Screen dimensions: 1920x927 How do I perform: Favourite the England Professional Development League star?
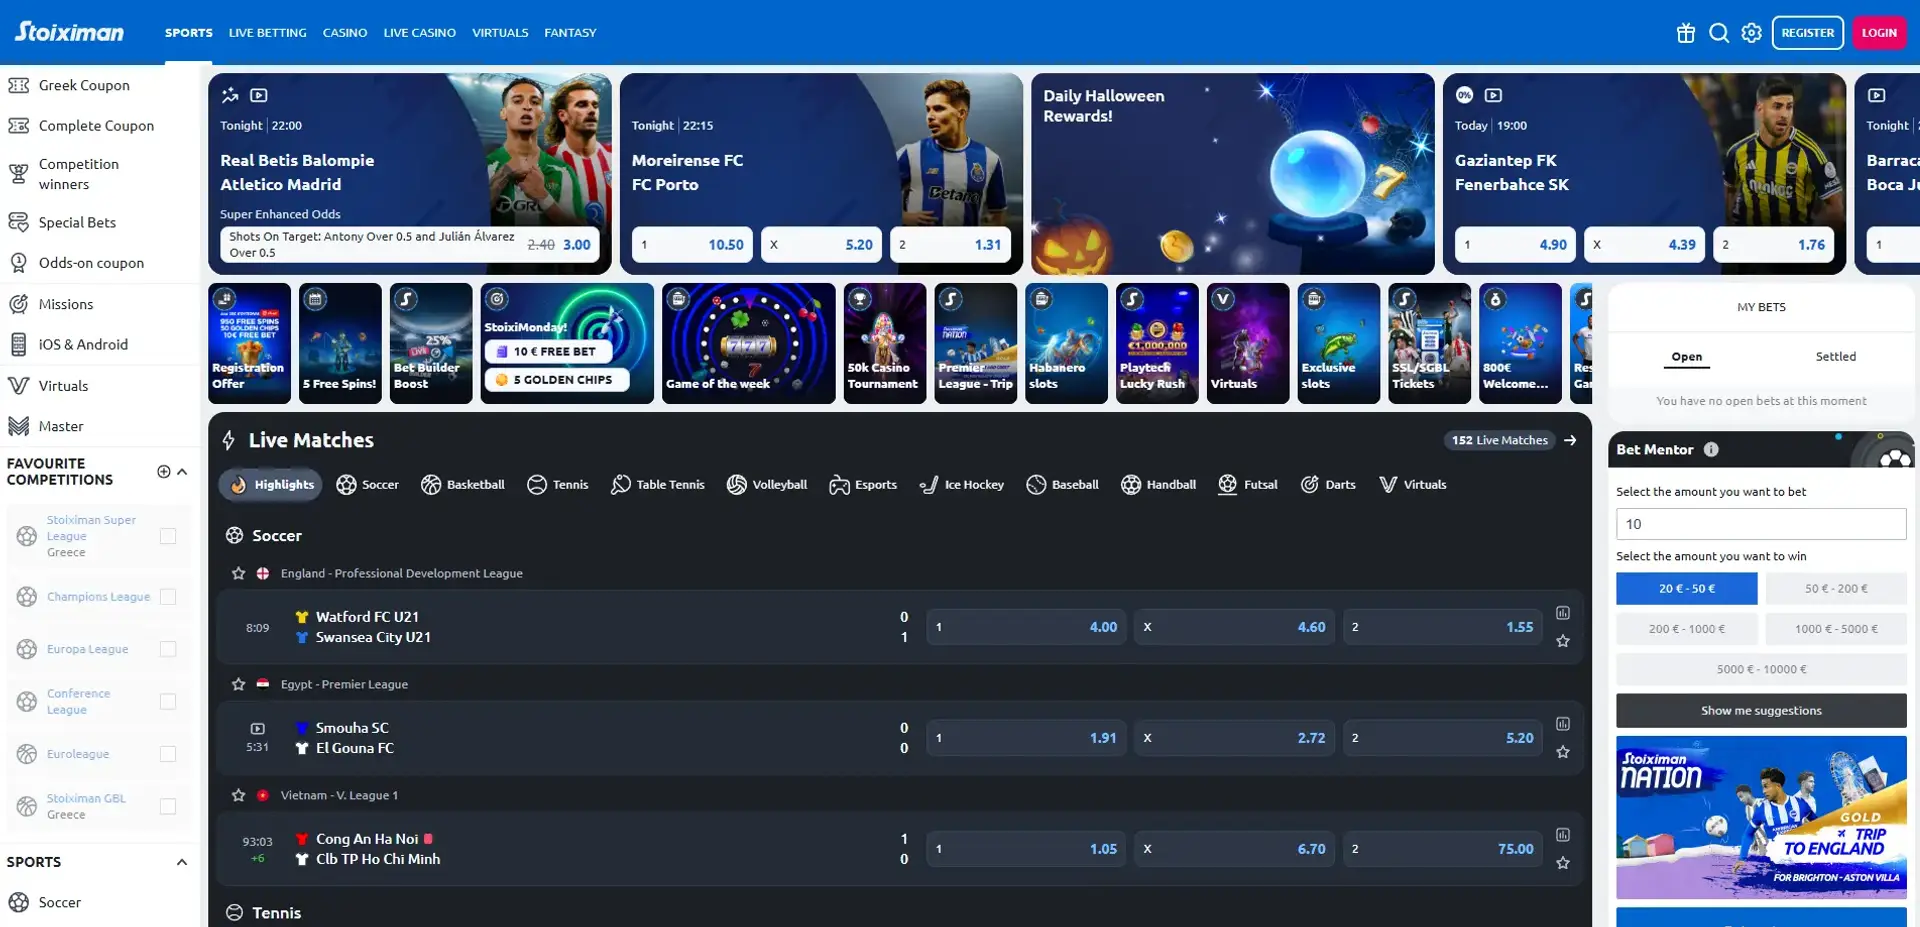(x=238, y=573)
